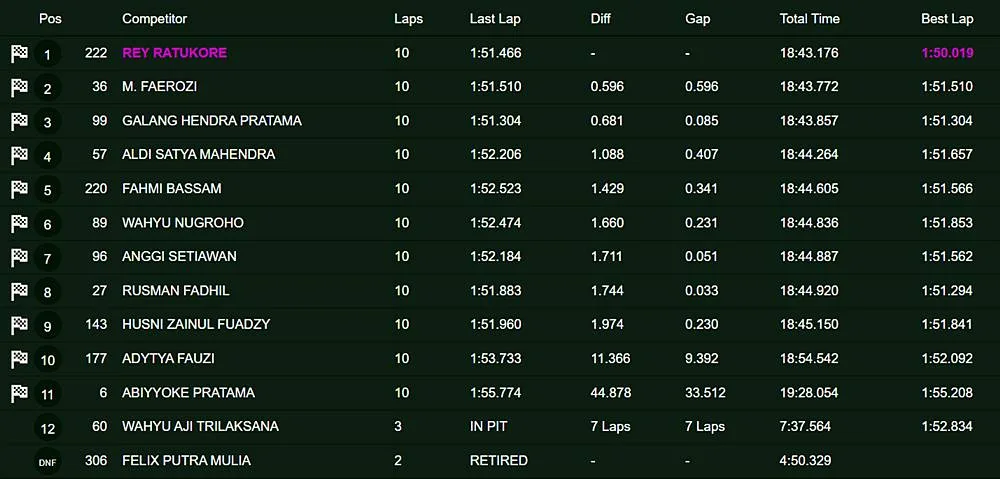Click the Best Lap column header

(947, 19)
